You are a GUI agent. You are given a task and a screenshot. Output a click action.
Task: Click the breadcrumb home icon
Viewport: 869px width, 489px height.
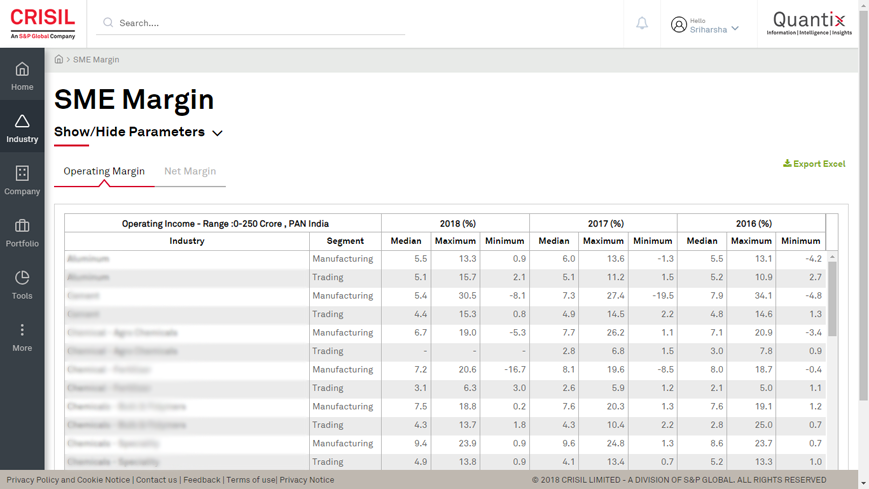pos(59,60)
